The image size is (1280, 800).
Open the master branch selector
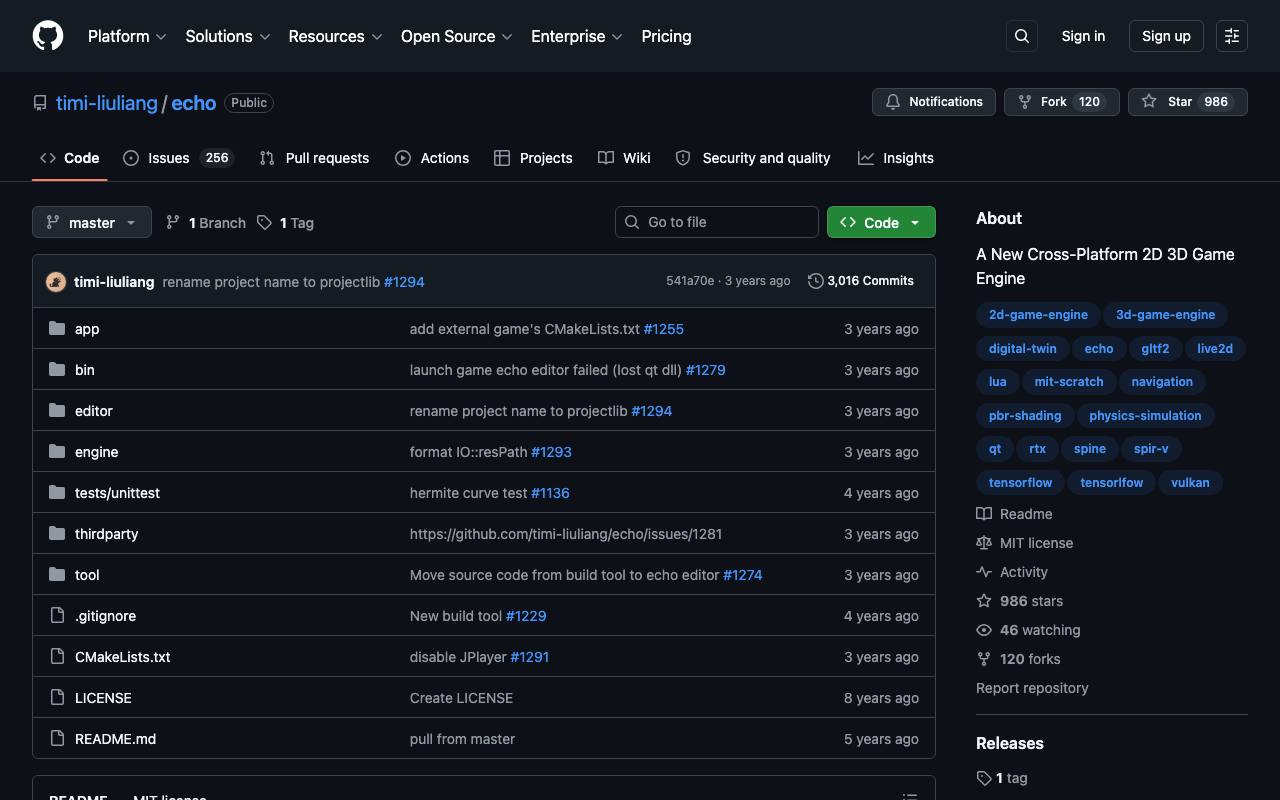(x=92, y=222)
